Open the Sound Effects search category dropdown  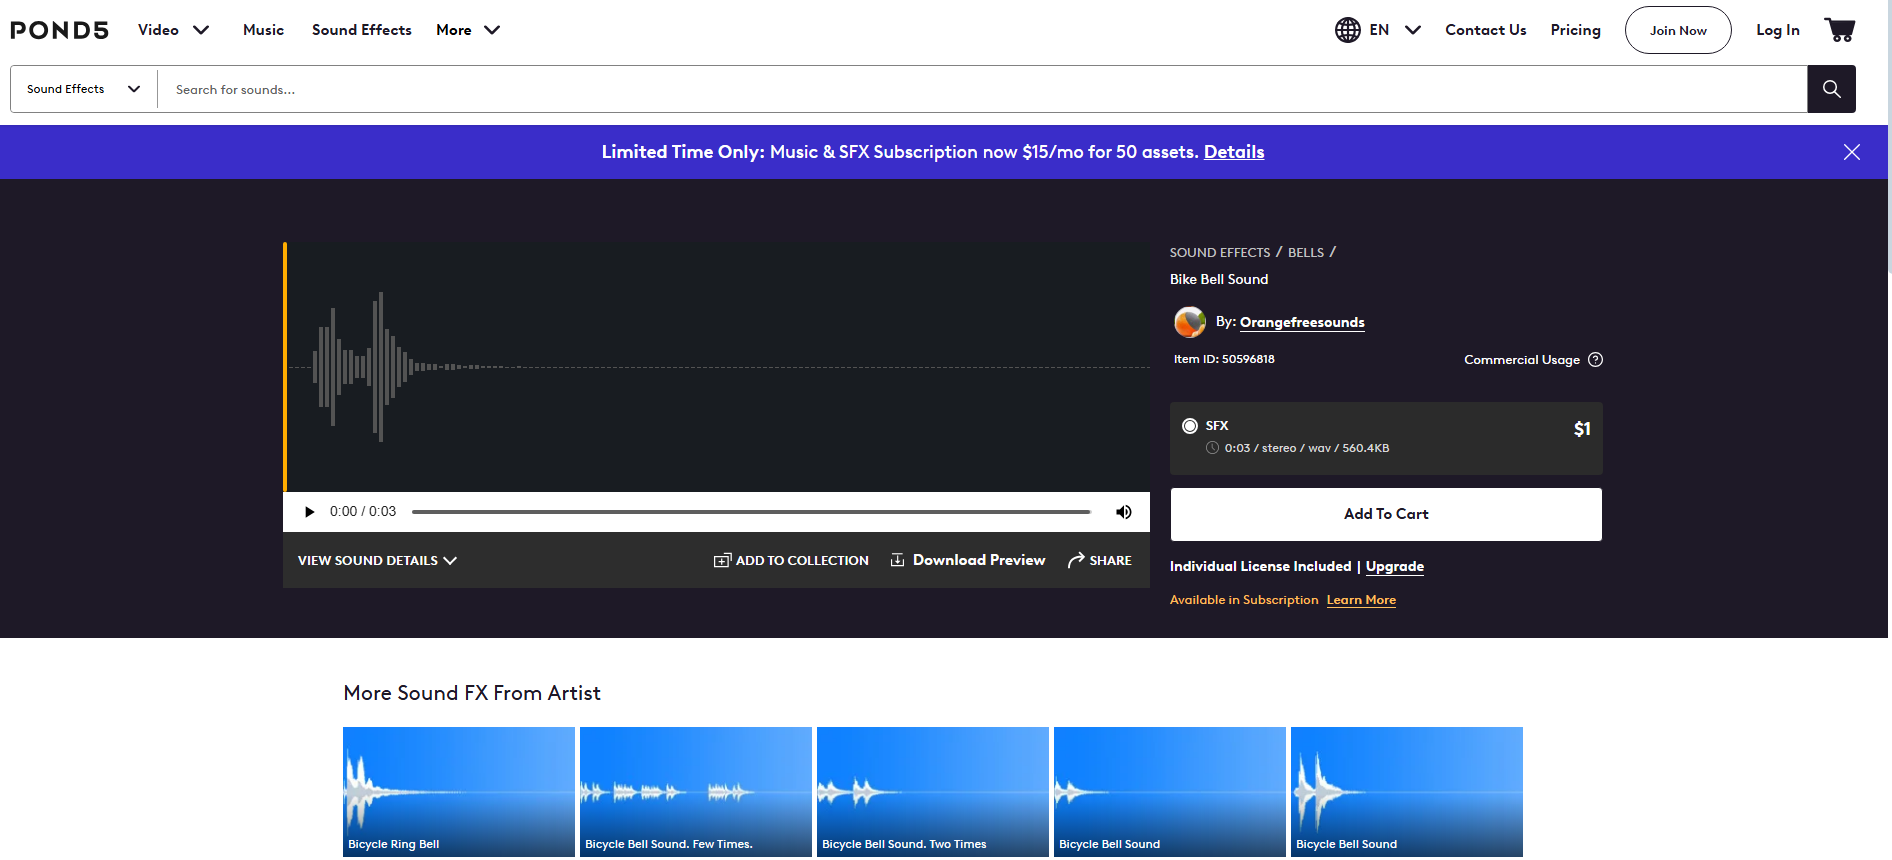[84, 89]
